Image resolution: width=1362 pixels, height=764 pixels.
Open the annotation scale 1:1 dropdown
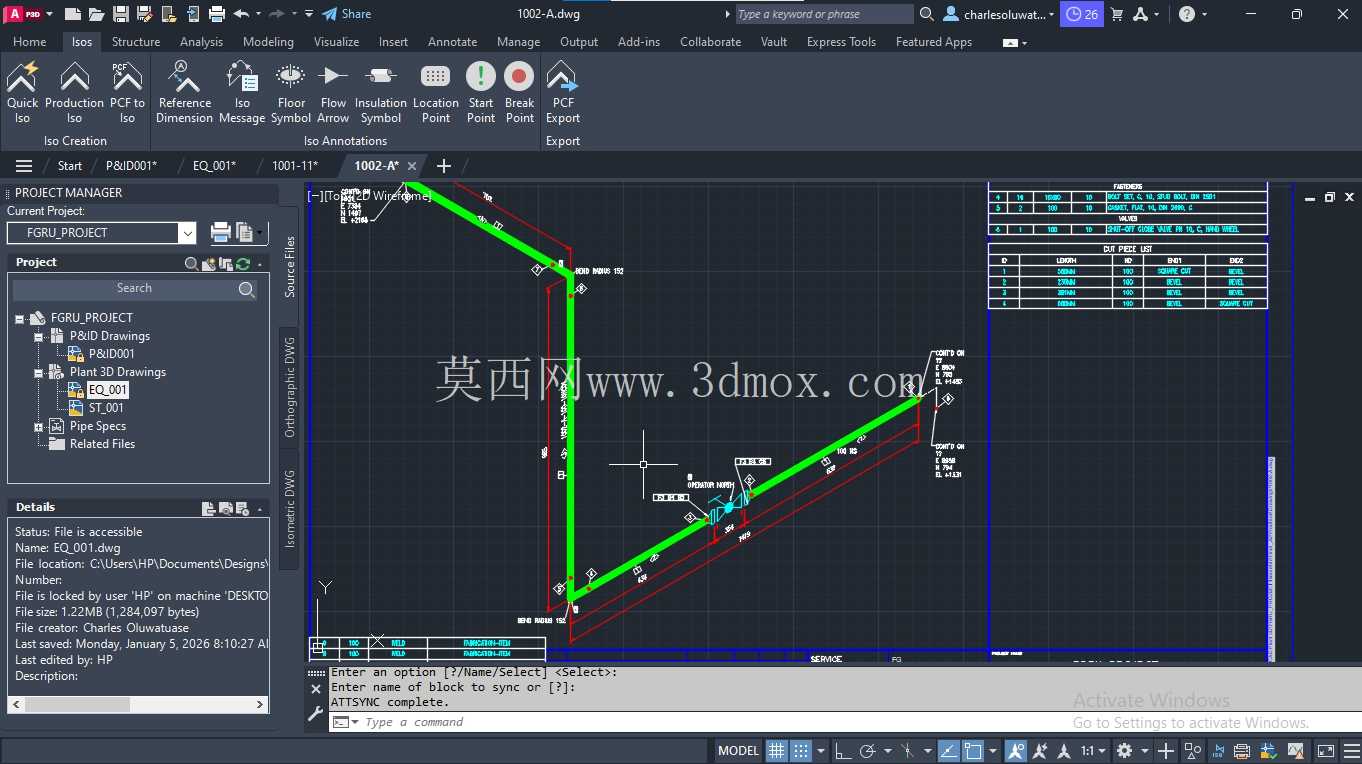pyautogui.click(x=1093, y=751)
